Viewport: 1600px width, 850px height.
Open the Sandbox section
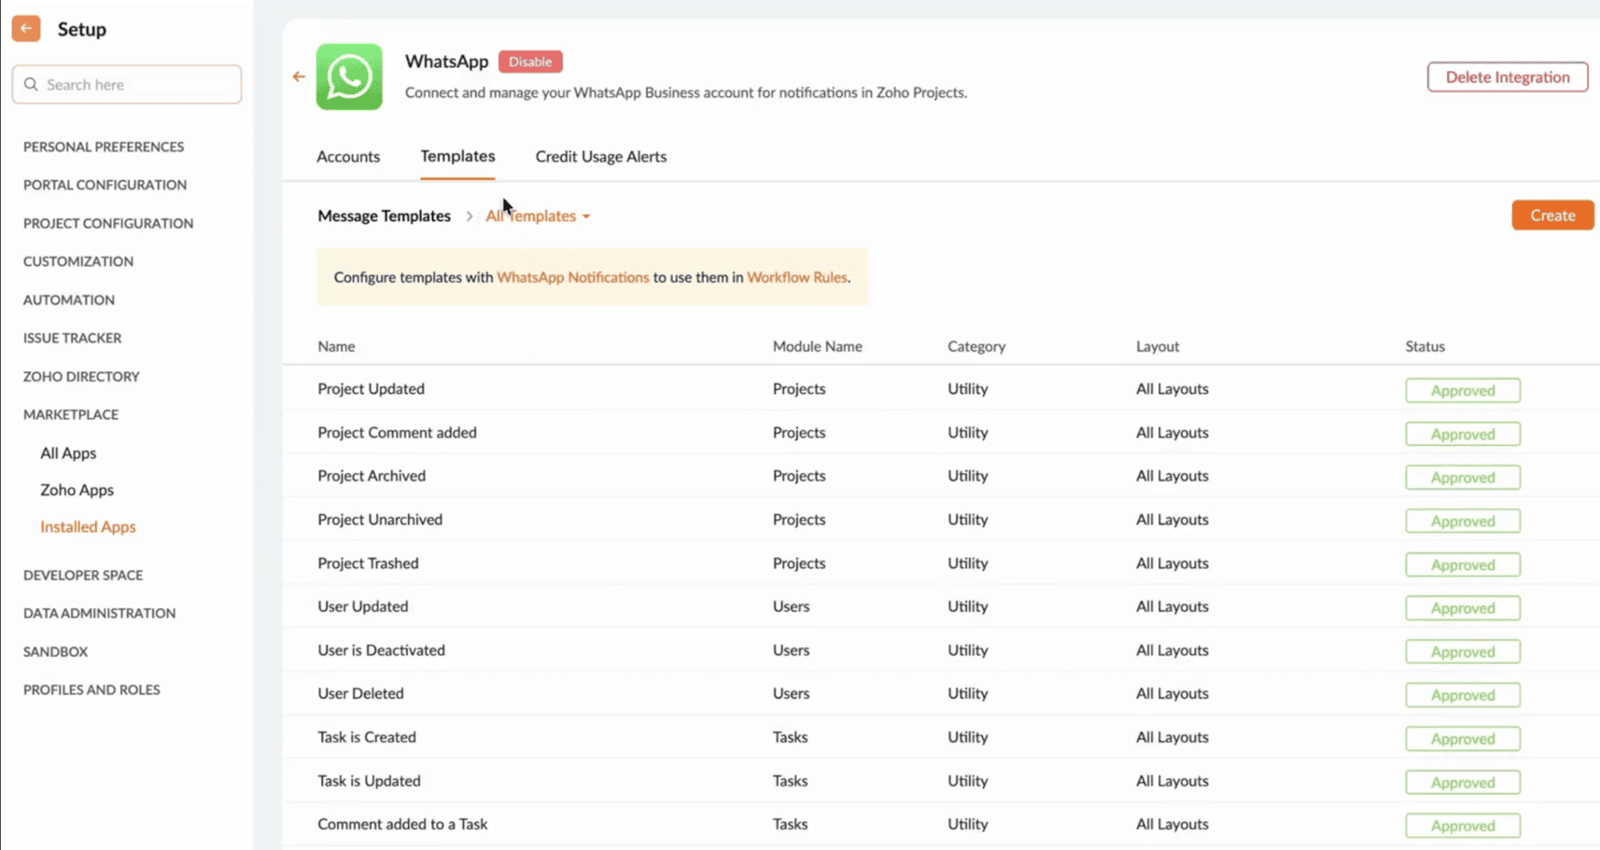coord(56,651)
